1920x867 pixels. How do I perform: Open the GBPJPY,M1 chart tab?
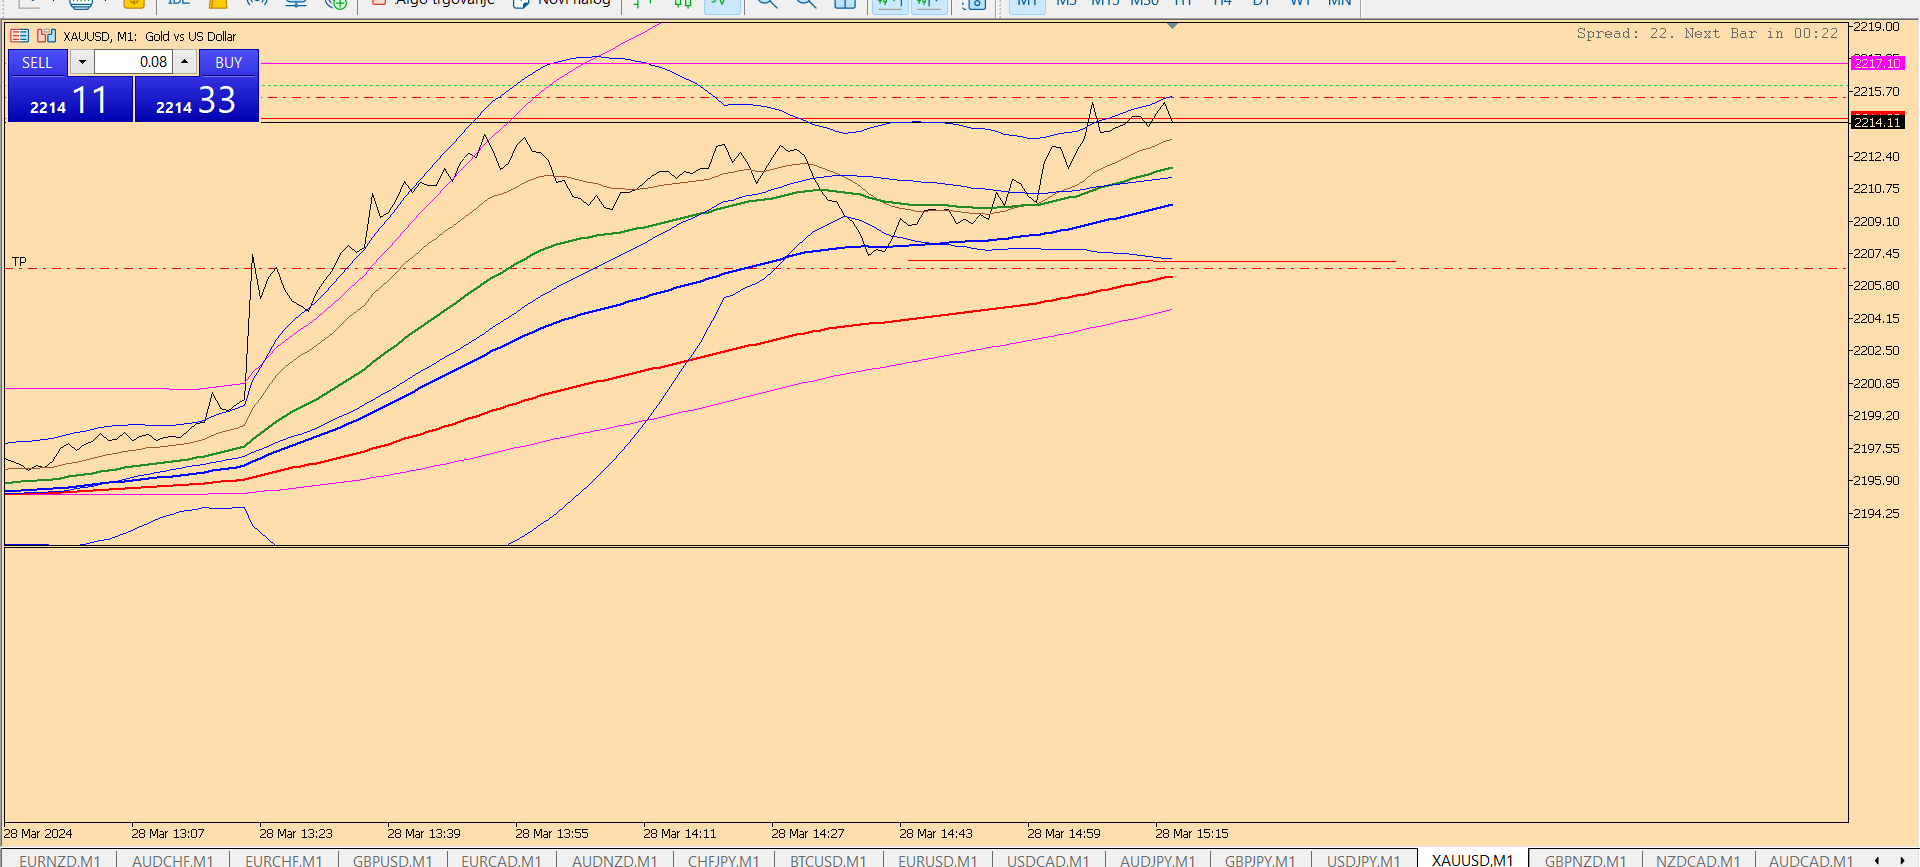[1260, 860]
